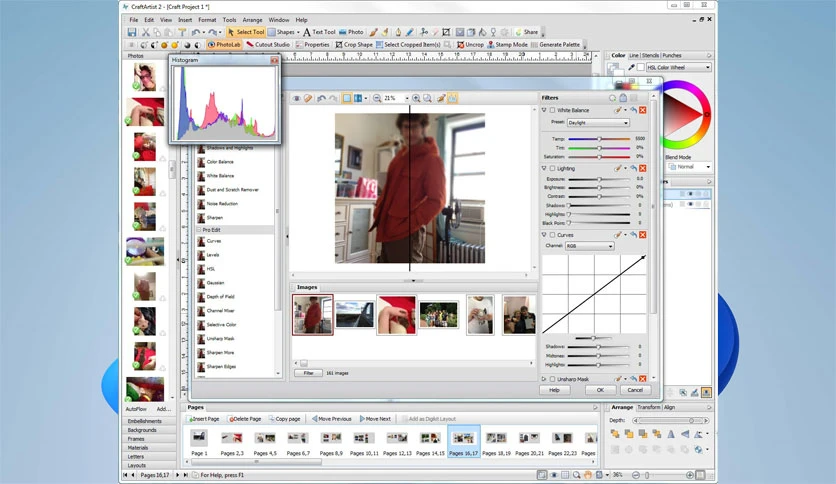The image size is (836, 484).
Task: Click the pan hand icon in status bar
Action: click(x=588, y=474)
